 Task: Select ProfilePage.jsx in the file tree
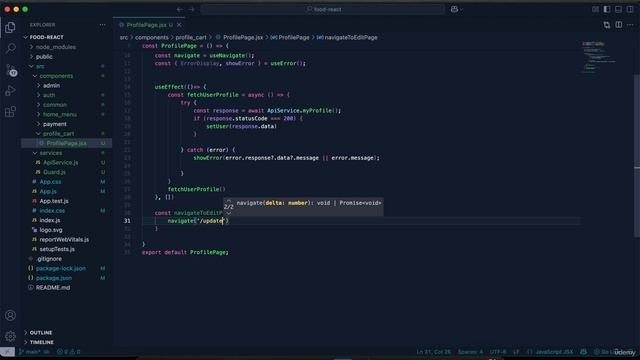66,143
